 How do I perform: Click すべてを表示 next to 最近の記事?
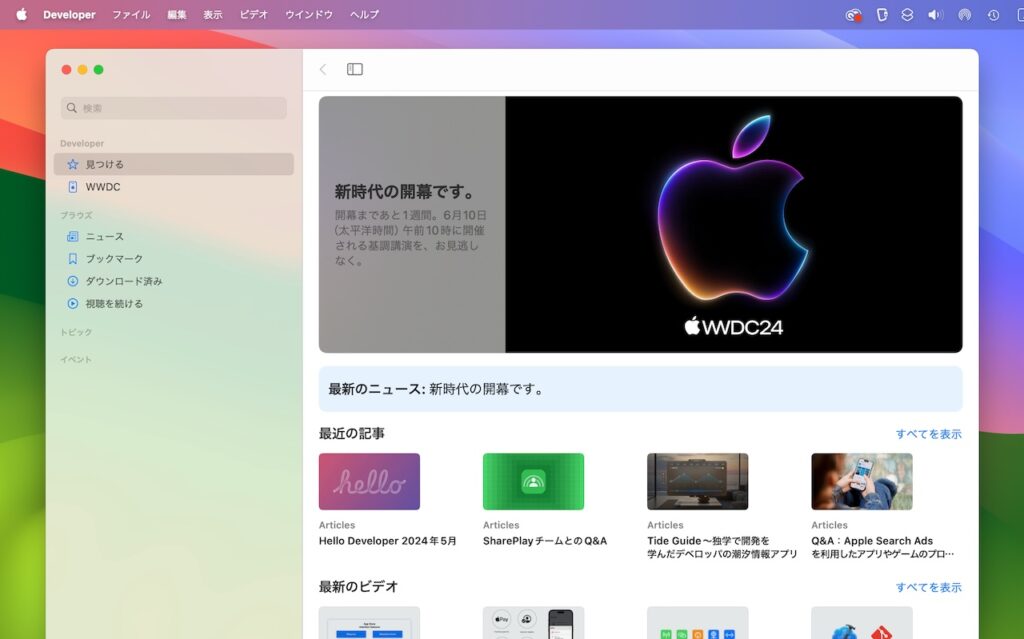tap(928, 433)
